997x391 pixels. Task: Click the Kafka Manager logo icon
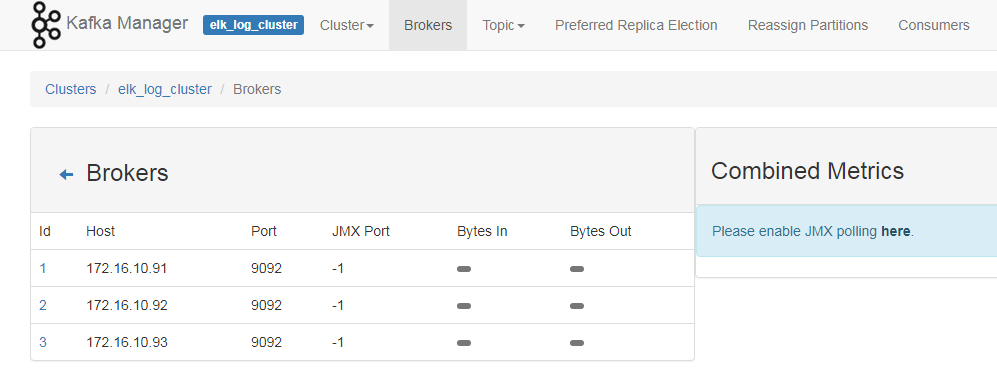coord(46,25)
